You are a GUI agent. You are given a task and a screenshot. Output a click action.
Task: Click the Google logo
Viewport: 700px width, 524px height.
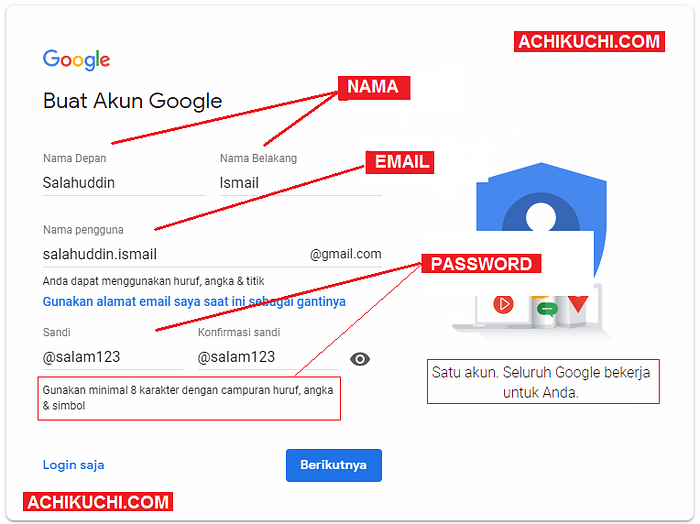pos(76,60)
